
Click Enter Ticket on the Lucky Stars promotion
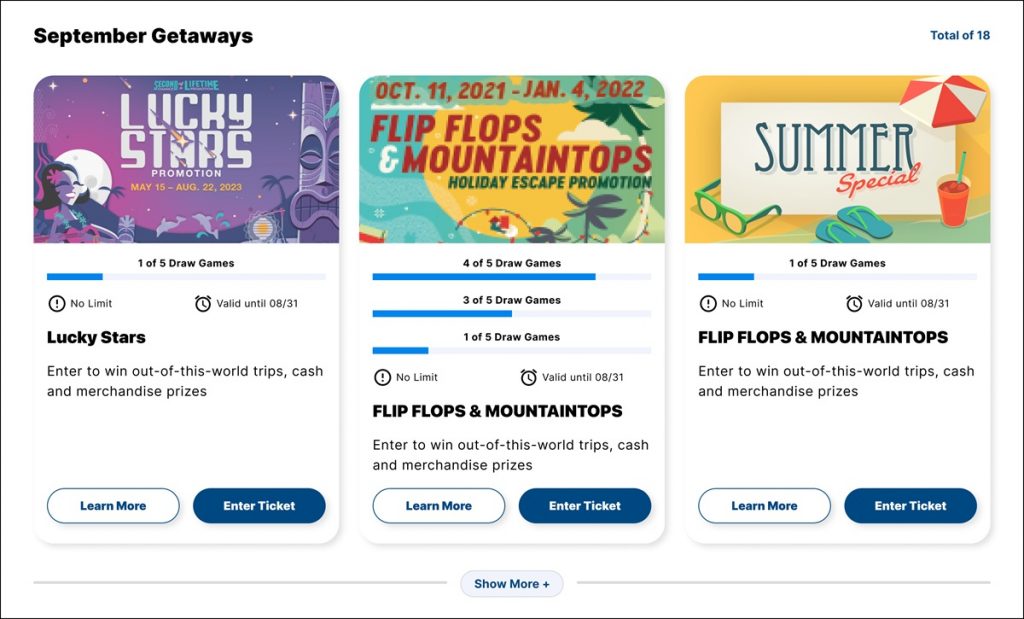point(259,505)
